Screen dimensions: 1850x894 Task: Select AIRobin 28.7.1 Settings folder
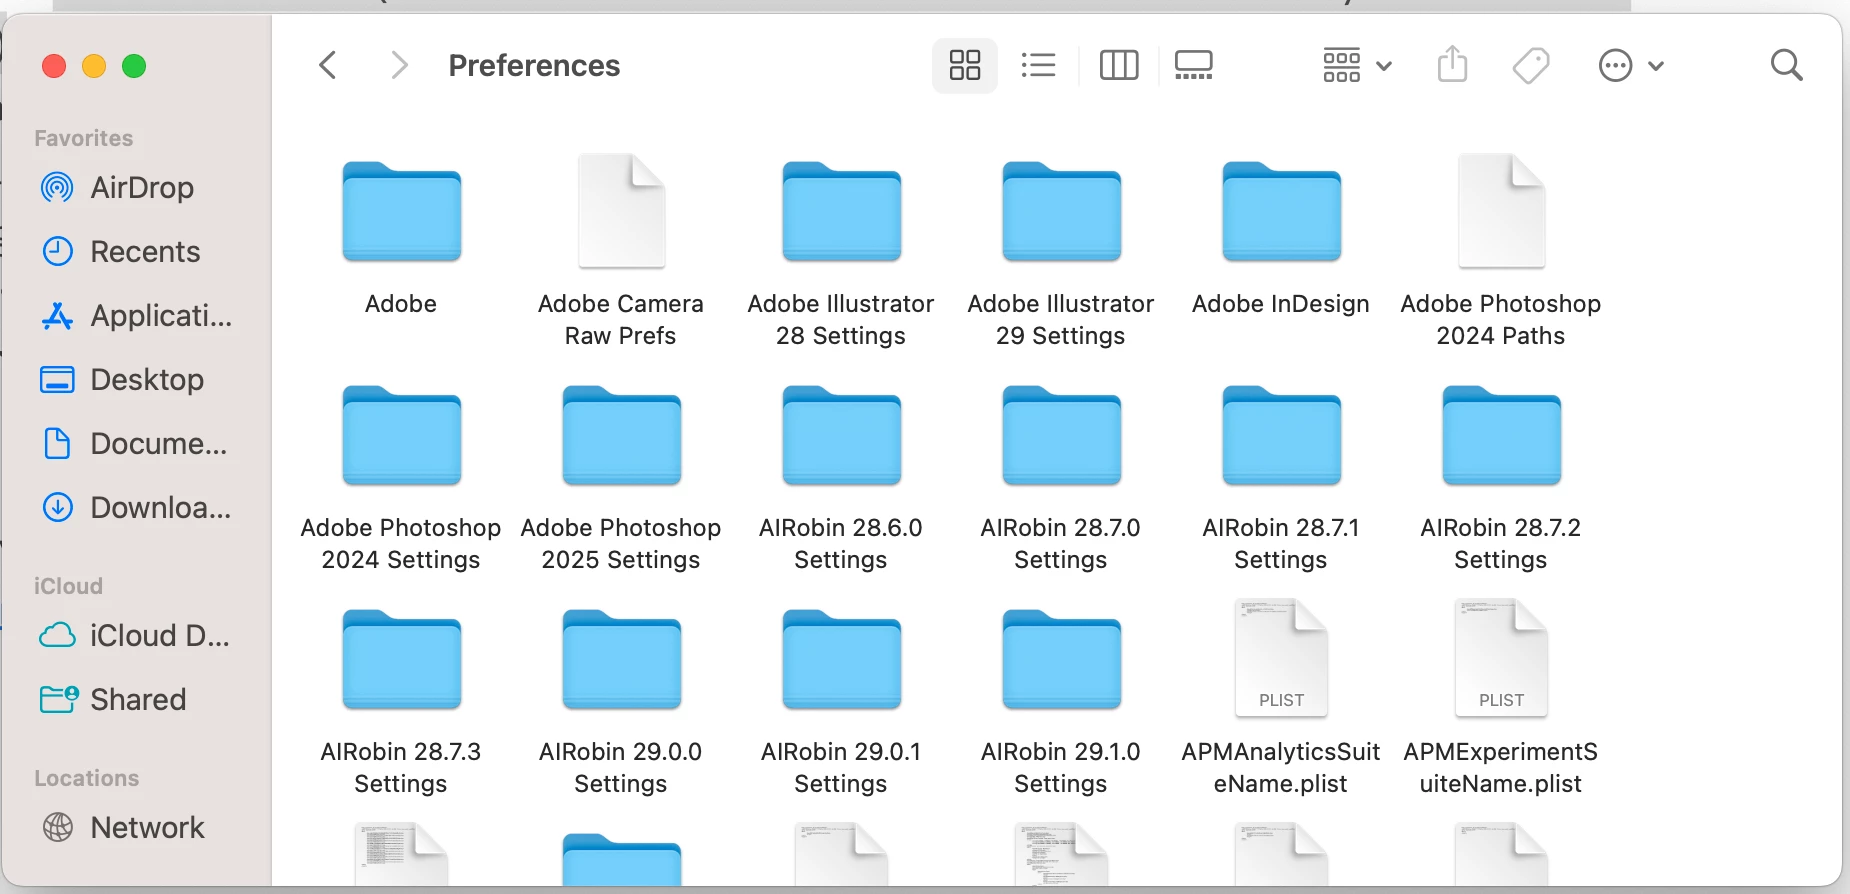pos(1281,436)
